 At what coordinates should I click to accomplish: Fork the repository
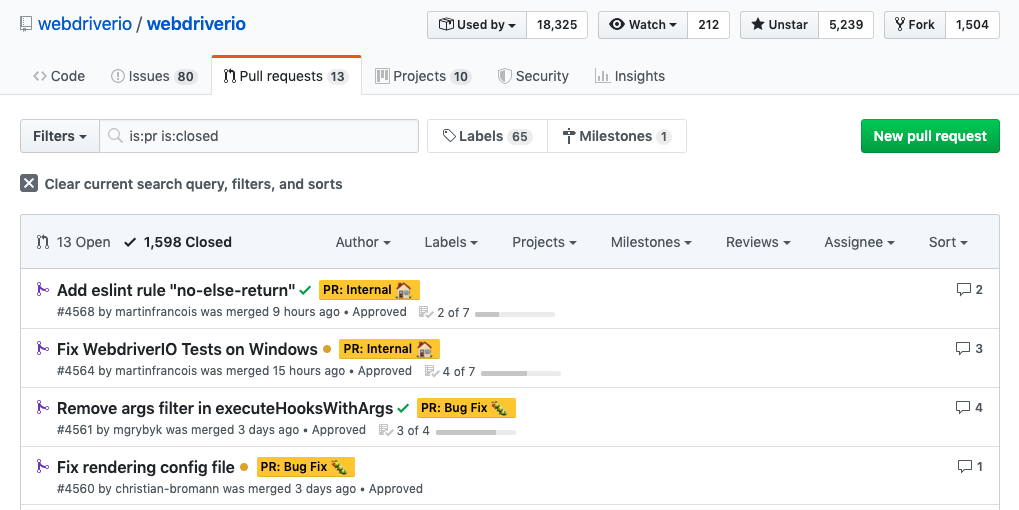pyautogui.click(x=915, y=25)
